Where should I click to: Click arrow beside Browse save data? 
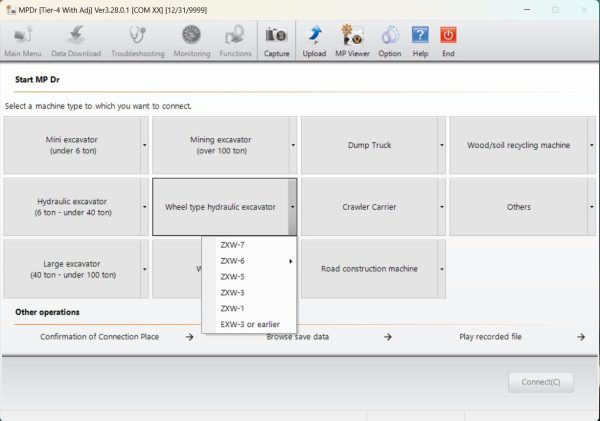point(388,337)
